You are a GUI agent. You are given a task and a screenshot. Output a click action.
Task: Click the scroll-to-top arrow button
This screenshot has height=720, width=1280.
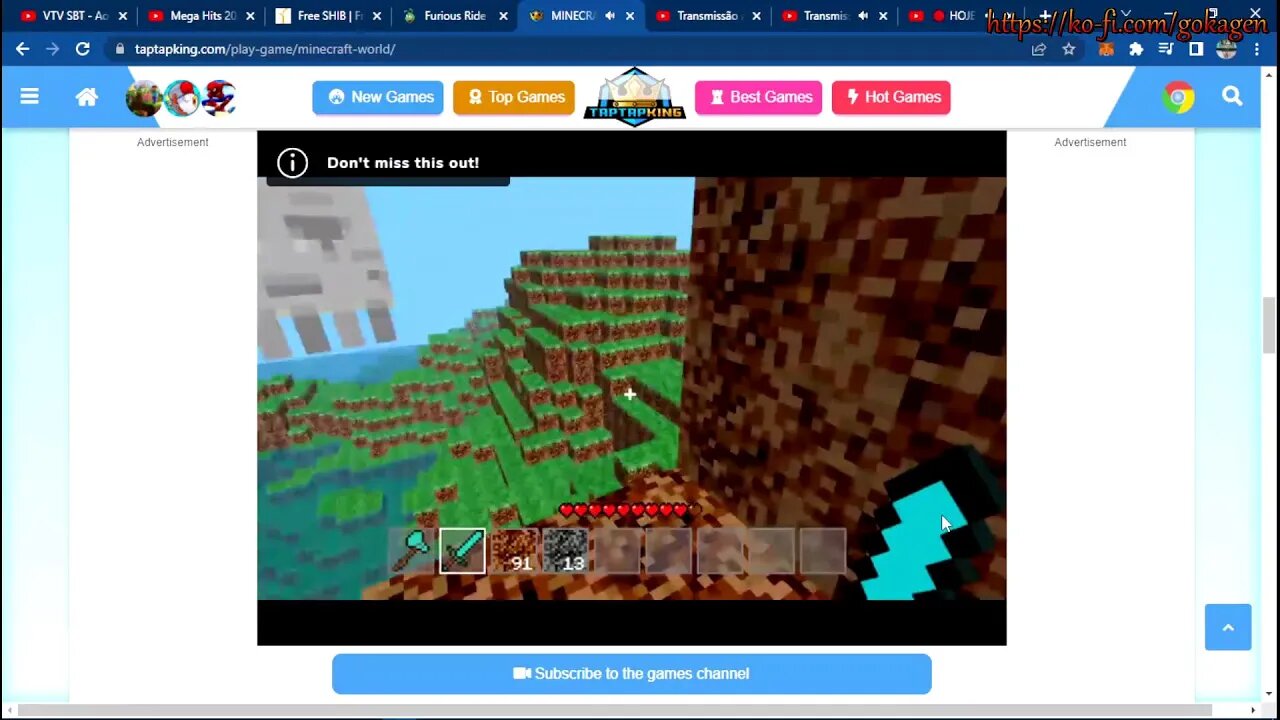tap(1228, 627)
